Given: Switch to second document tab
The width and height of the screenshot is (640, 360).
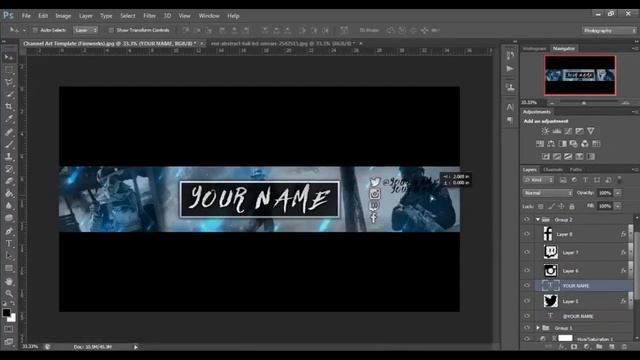Looking at the screenshot, I should click(282, 43).
